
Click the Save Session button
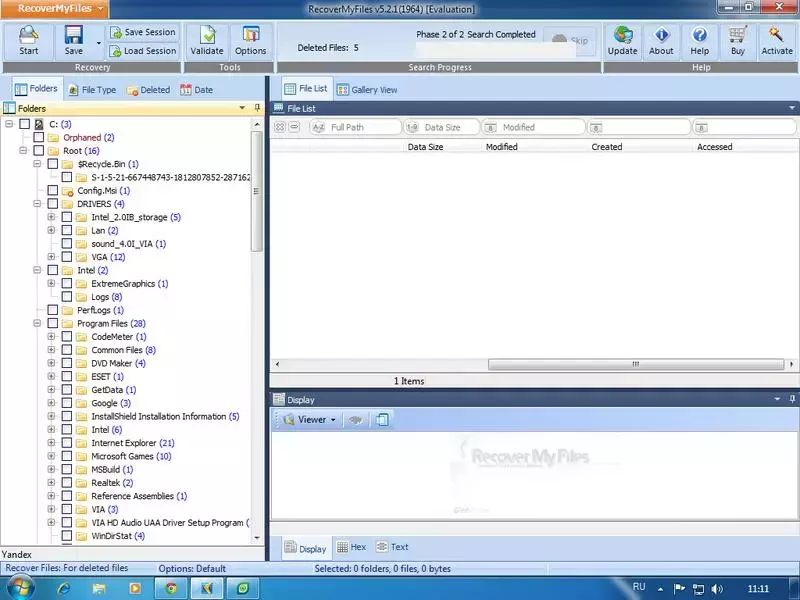[x=143, y=32]
